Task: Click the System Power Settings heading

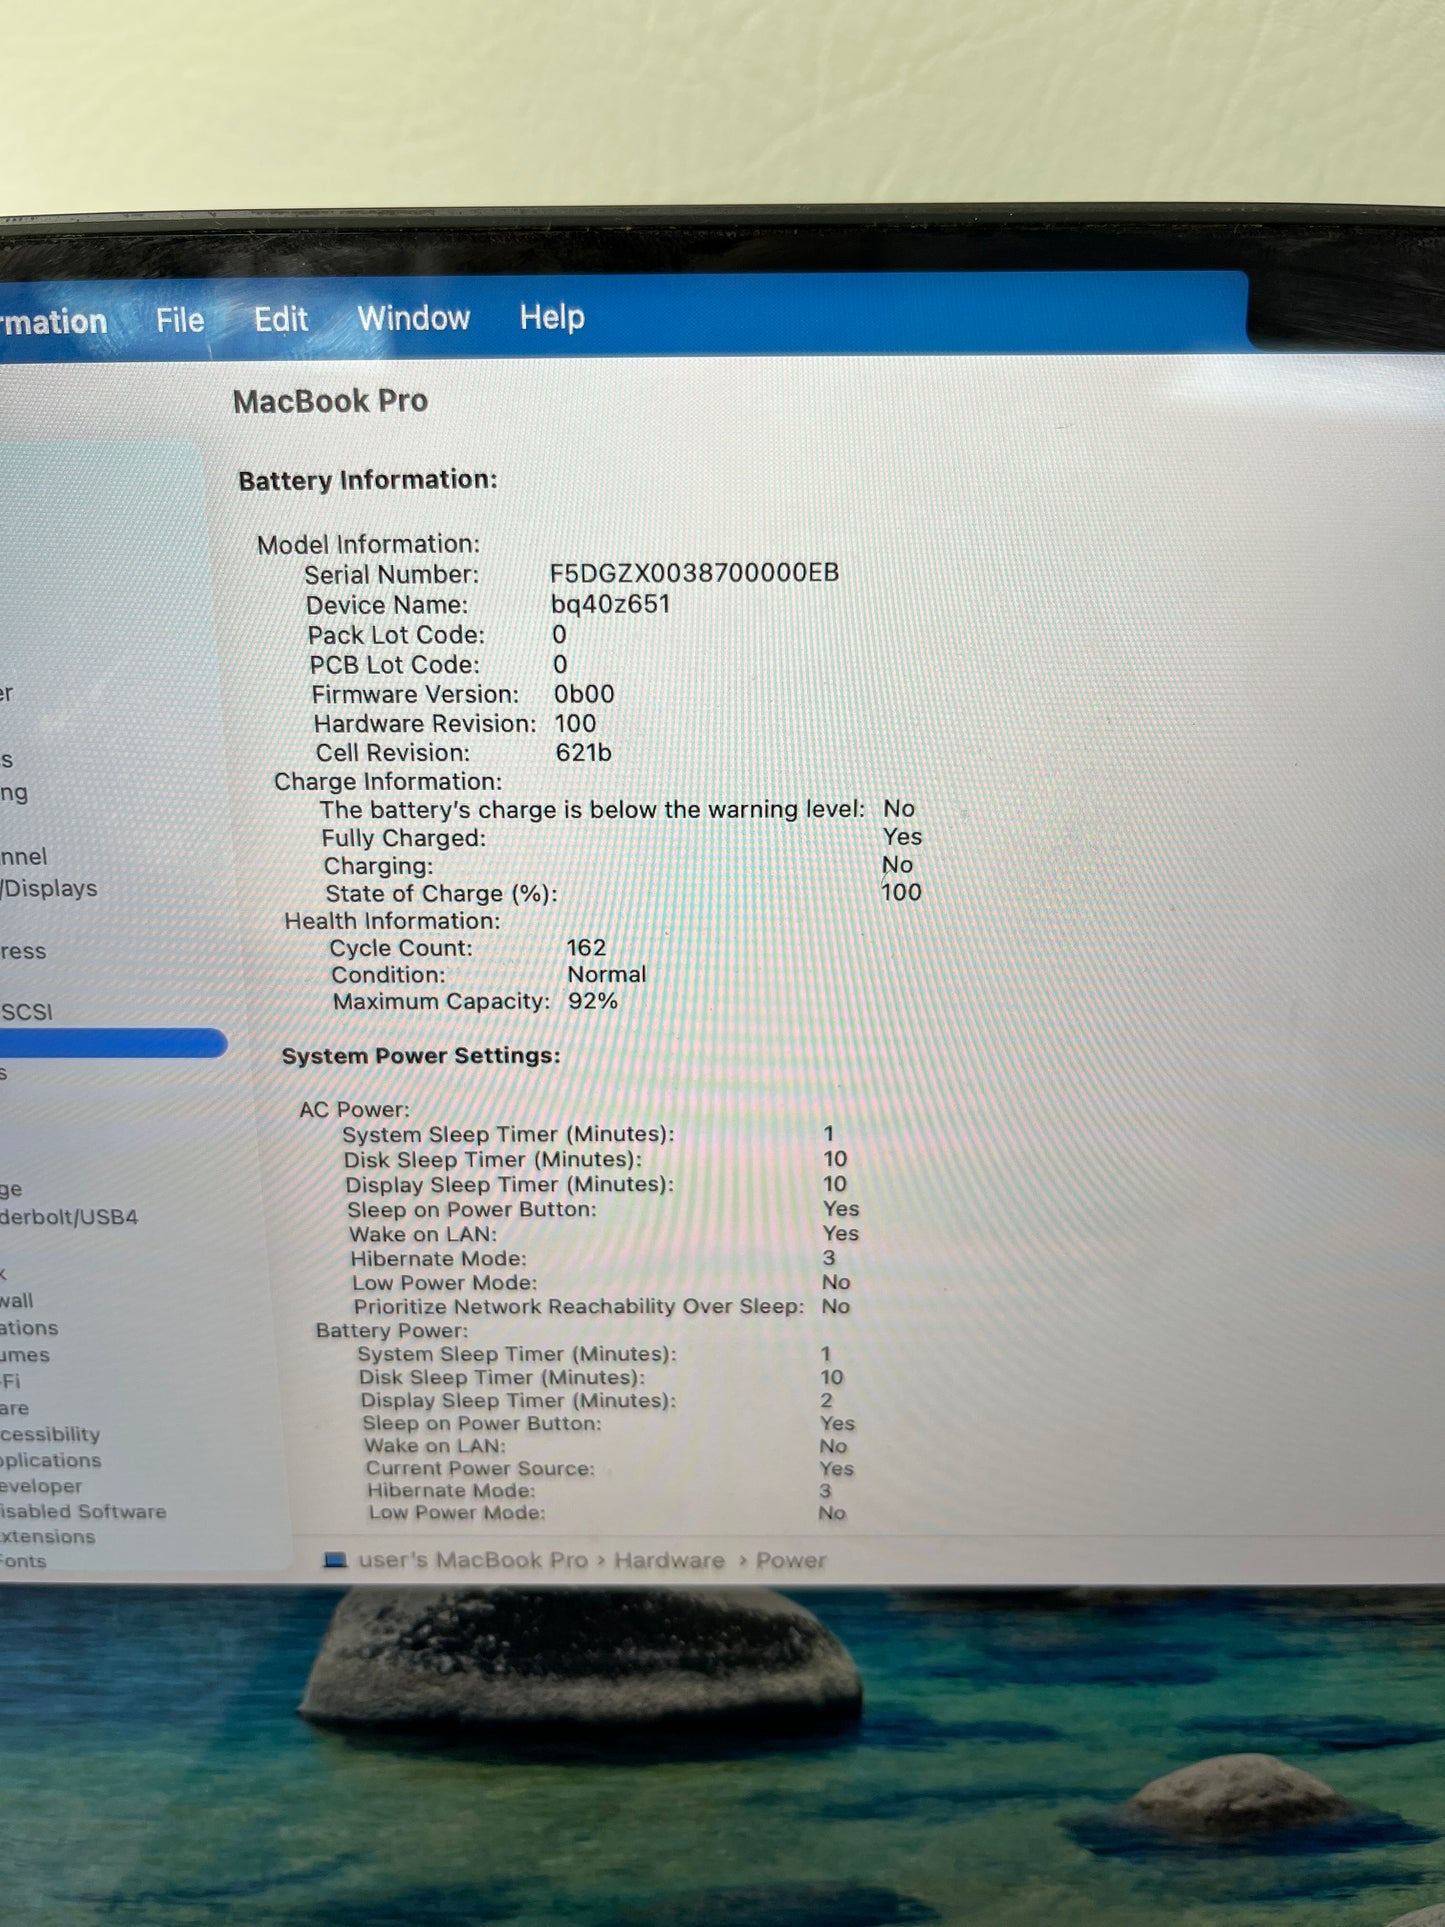Action: pos(421,1056)
